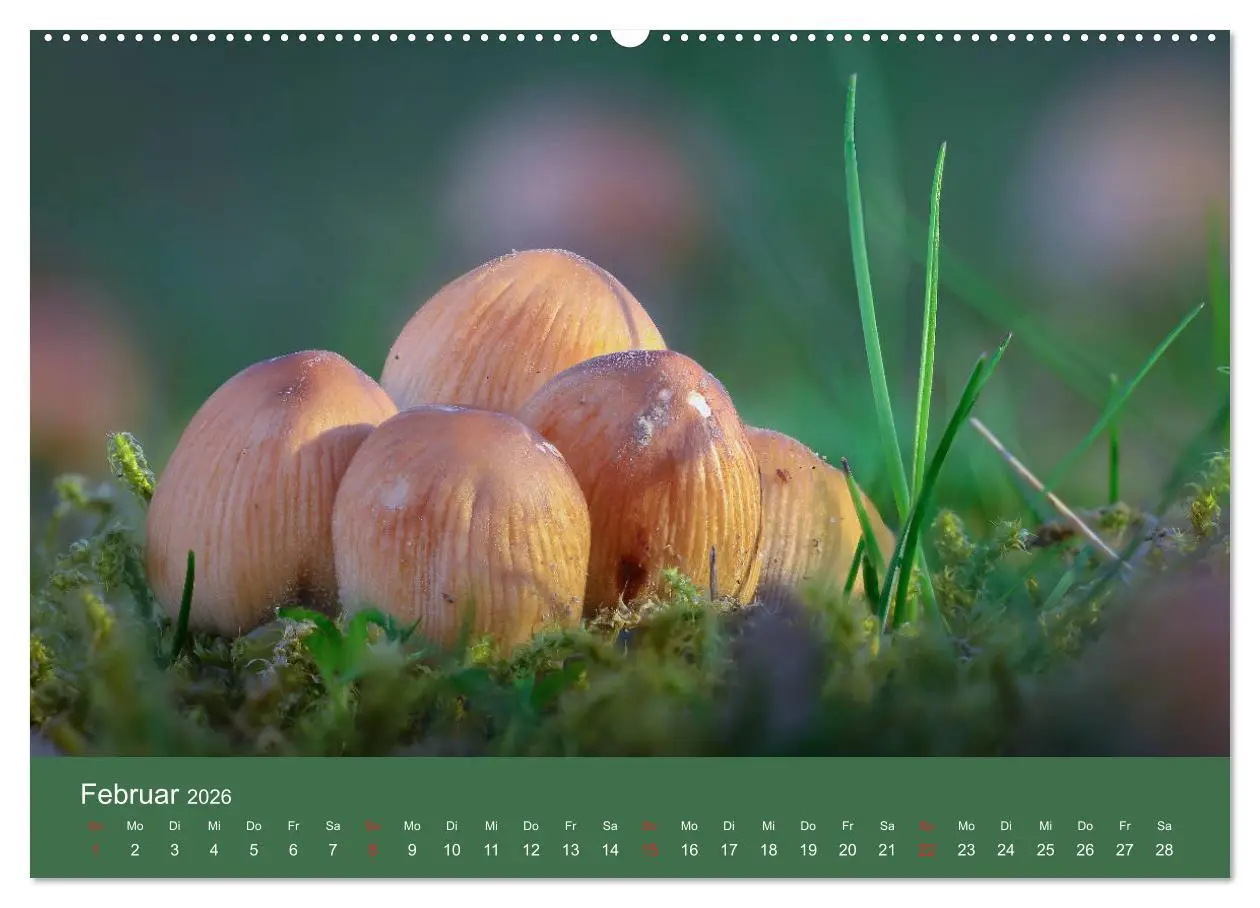The width and height of the screenshot is (1260, 908).
Task: Click the 'Do' weekday label for date 12
Action: pos(531,826)
